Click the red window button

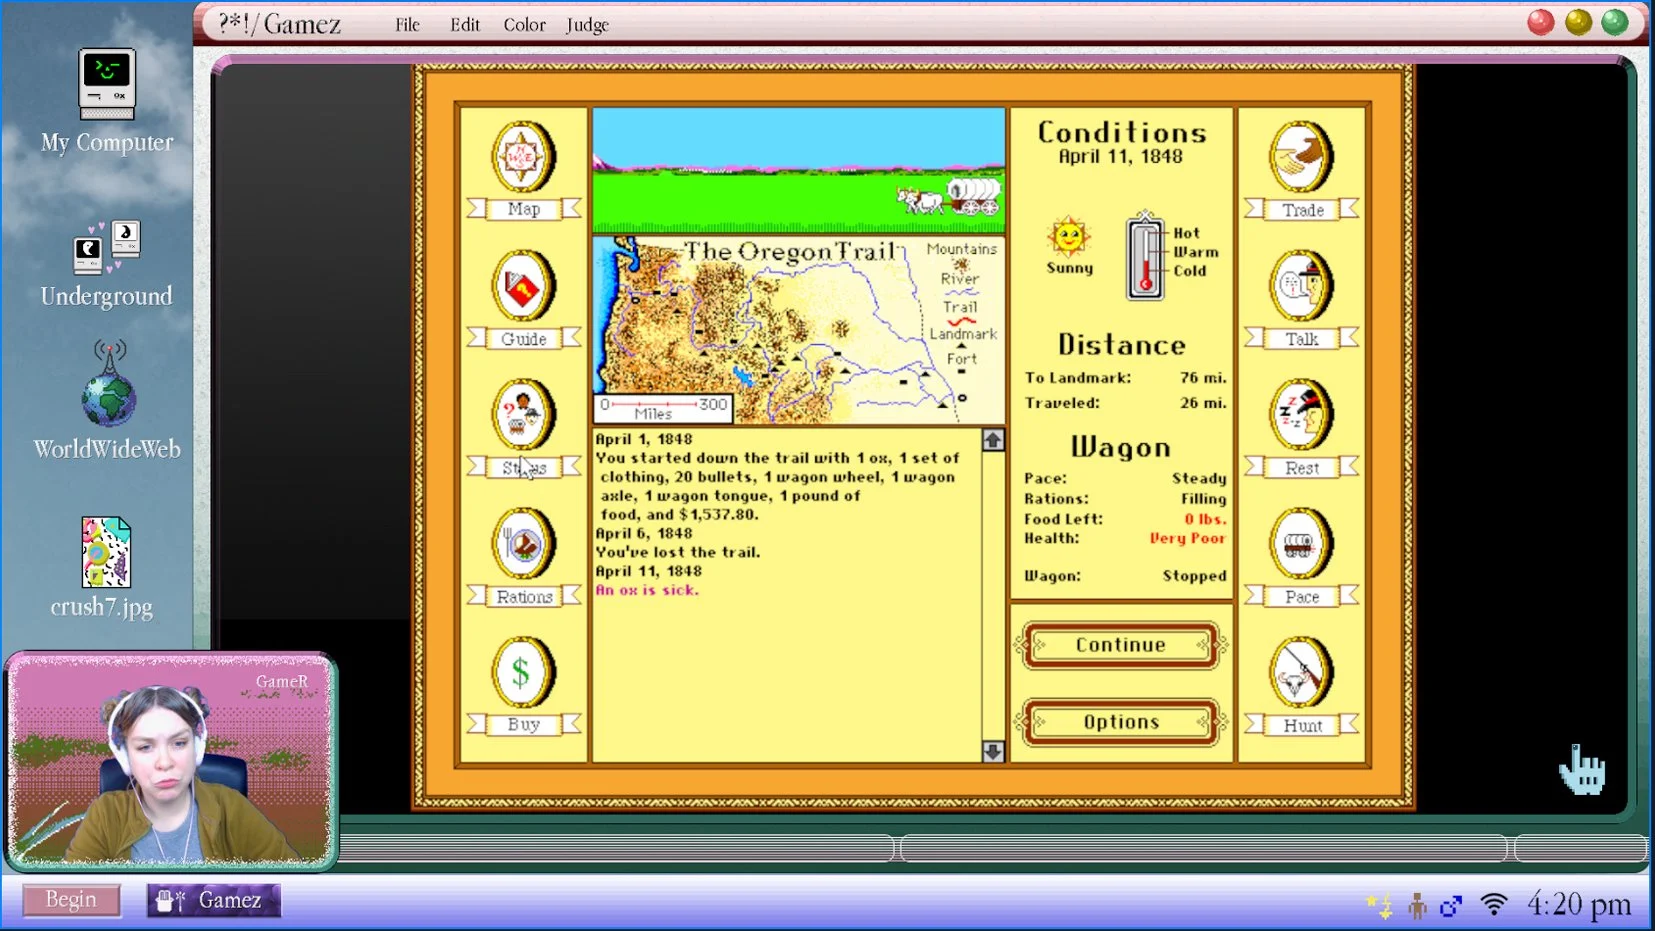click(1541, 23)
